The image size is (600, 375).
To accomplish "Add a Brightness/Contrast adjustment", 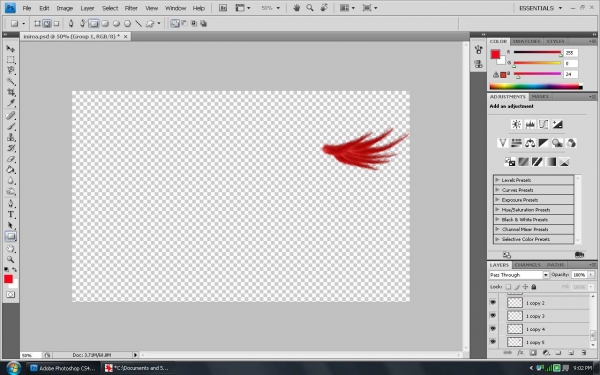I will click(516, 124).
